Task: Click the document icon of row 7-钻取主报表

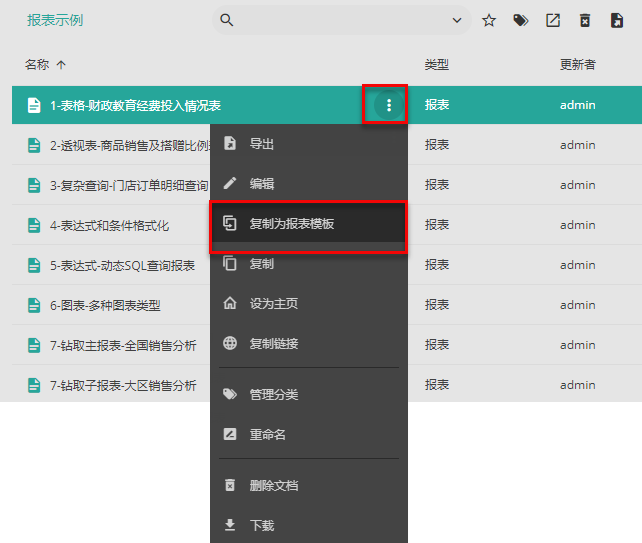Action: pos(34,345)
